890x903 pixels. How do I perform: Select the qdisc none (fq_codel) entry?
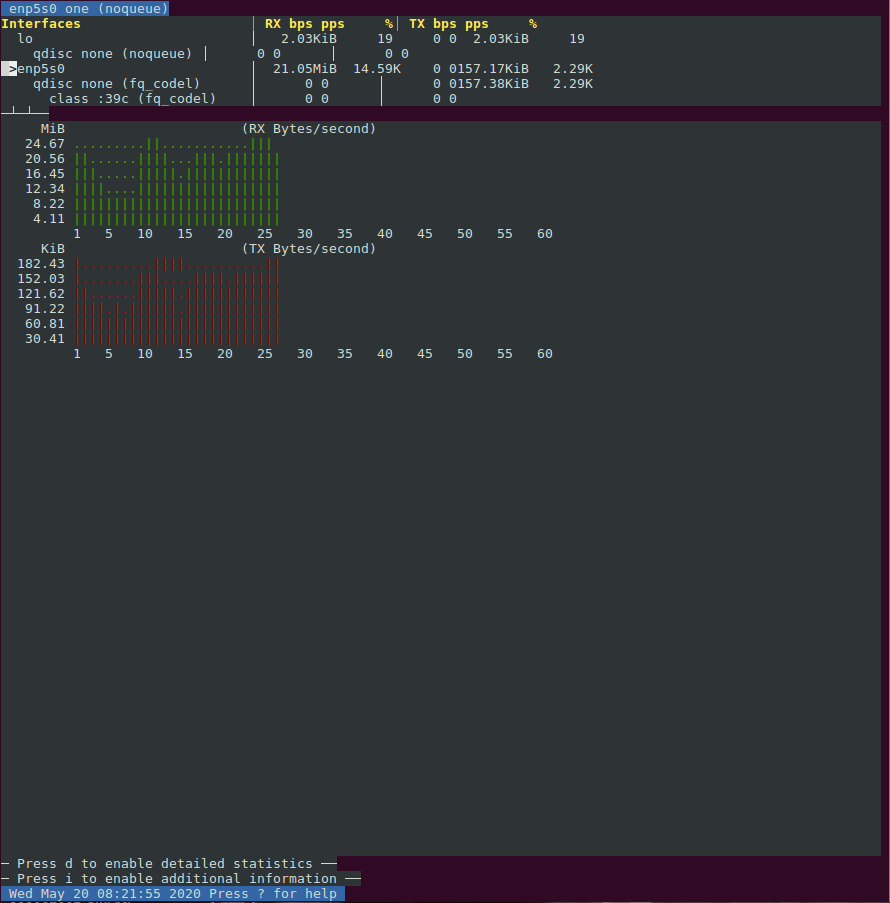tap(116, 84)
